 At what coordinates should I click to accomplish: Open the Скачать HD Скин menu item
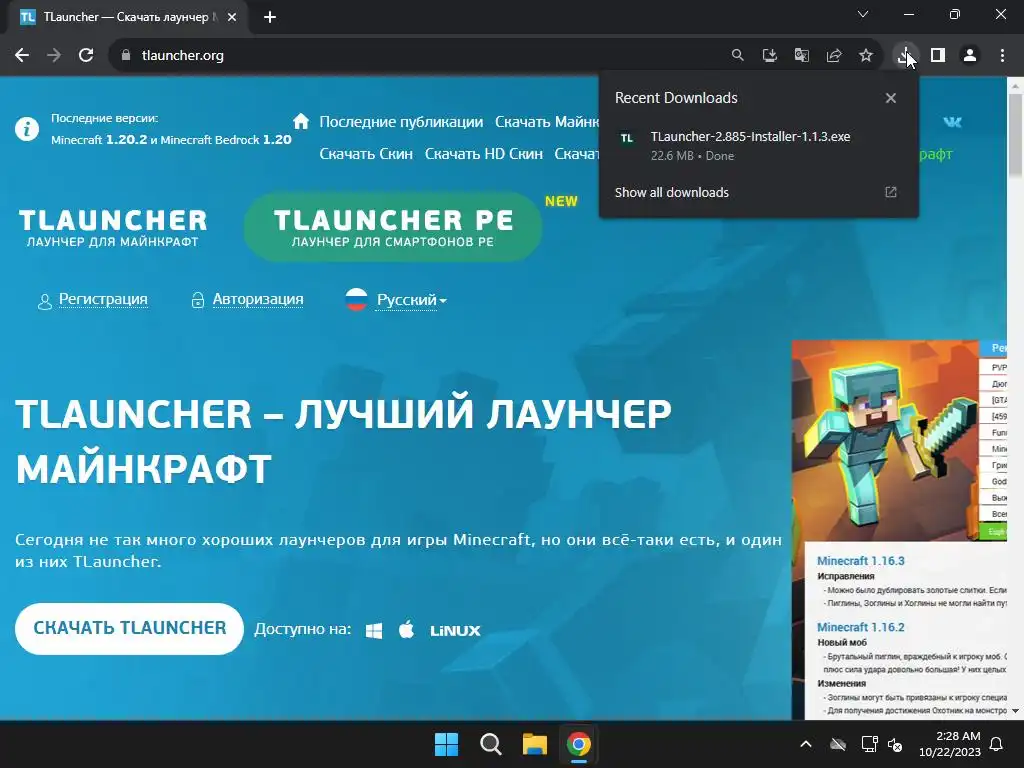[483, 154]
